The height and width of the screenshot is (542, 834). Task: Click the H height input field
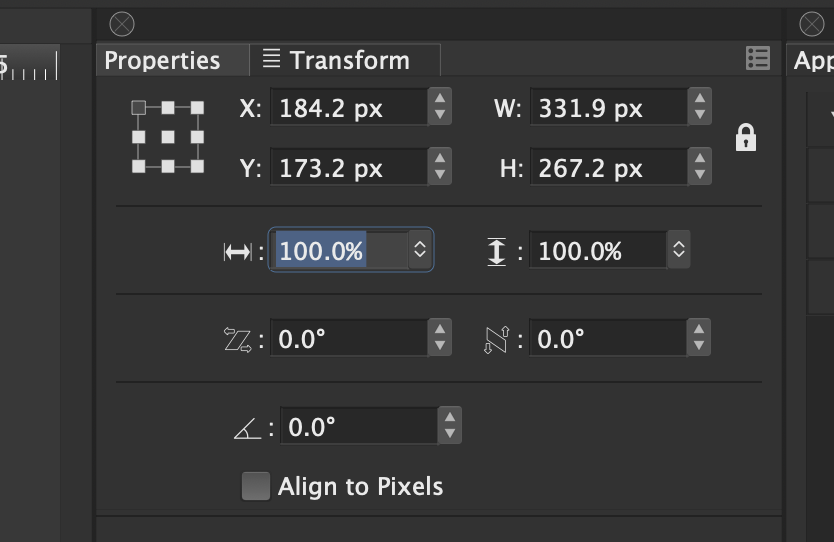point(606,168)
